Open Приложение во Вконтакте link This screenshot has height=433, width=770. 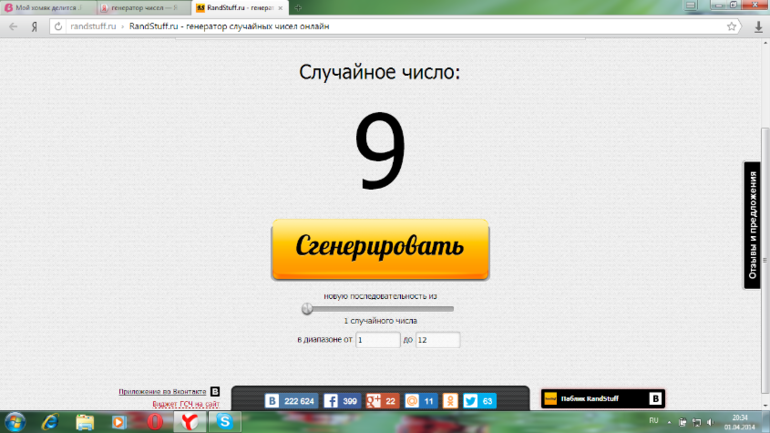tap(162, 391)
